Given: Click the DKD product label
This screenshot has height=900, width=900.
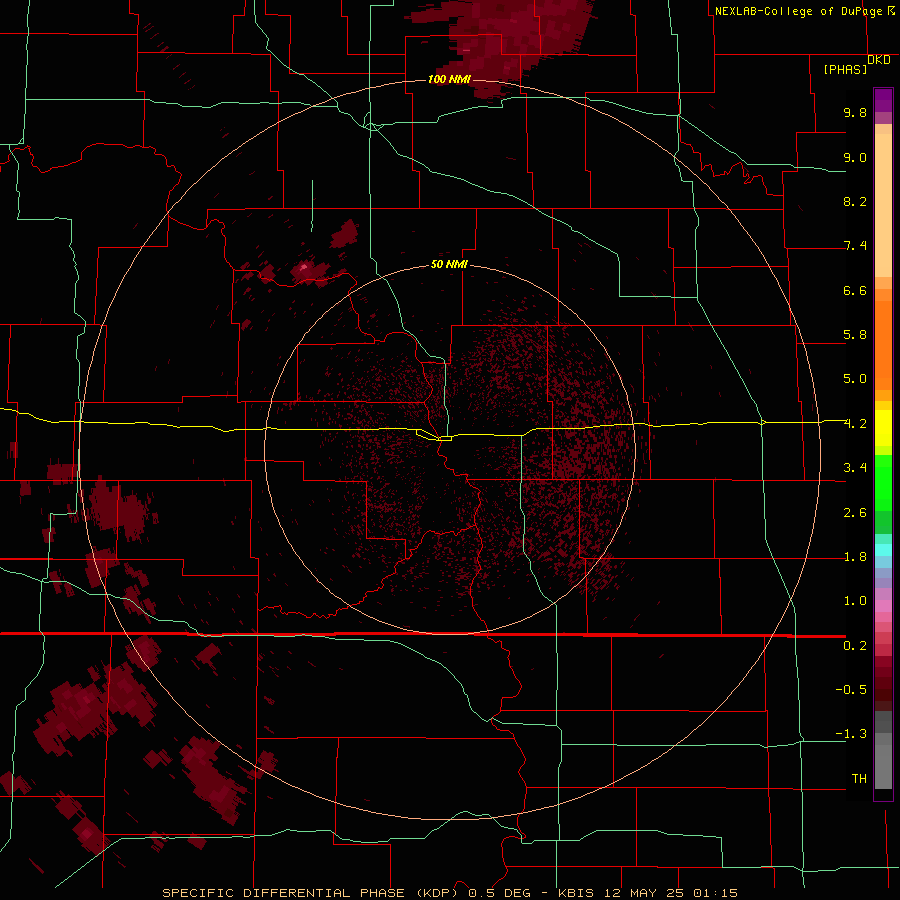Looking at the screenshot, I should coord(879,59).
